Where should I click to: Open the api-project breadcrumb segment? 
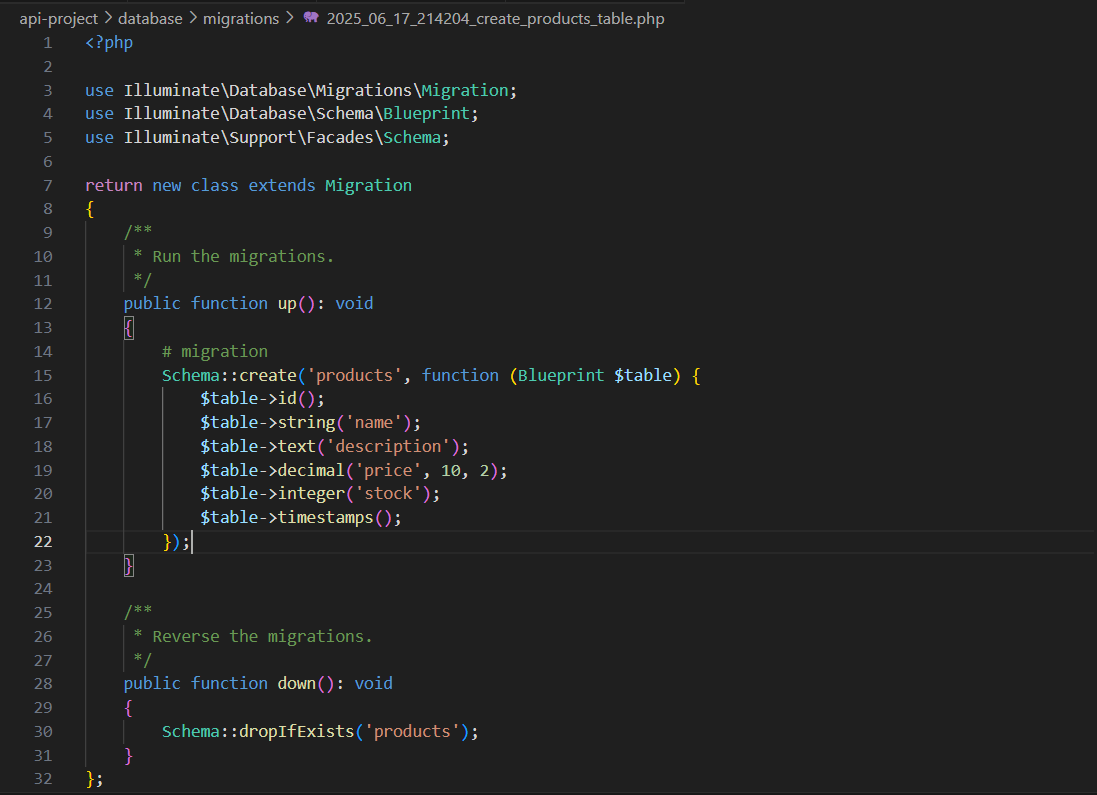[58, 18]
